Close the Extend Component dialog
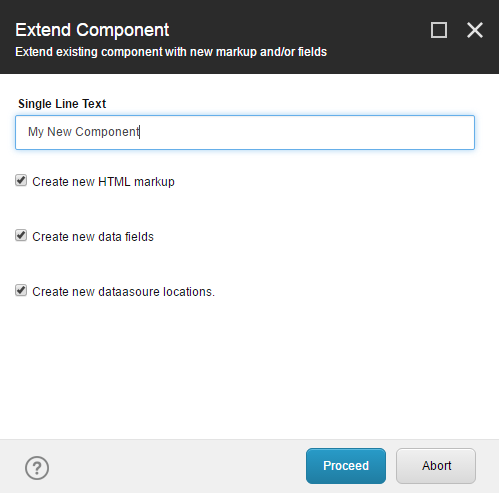 [x=475, y=30]
